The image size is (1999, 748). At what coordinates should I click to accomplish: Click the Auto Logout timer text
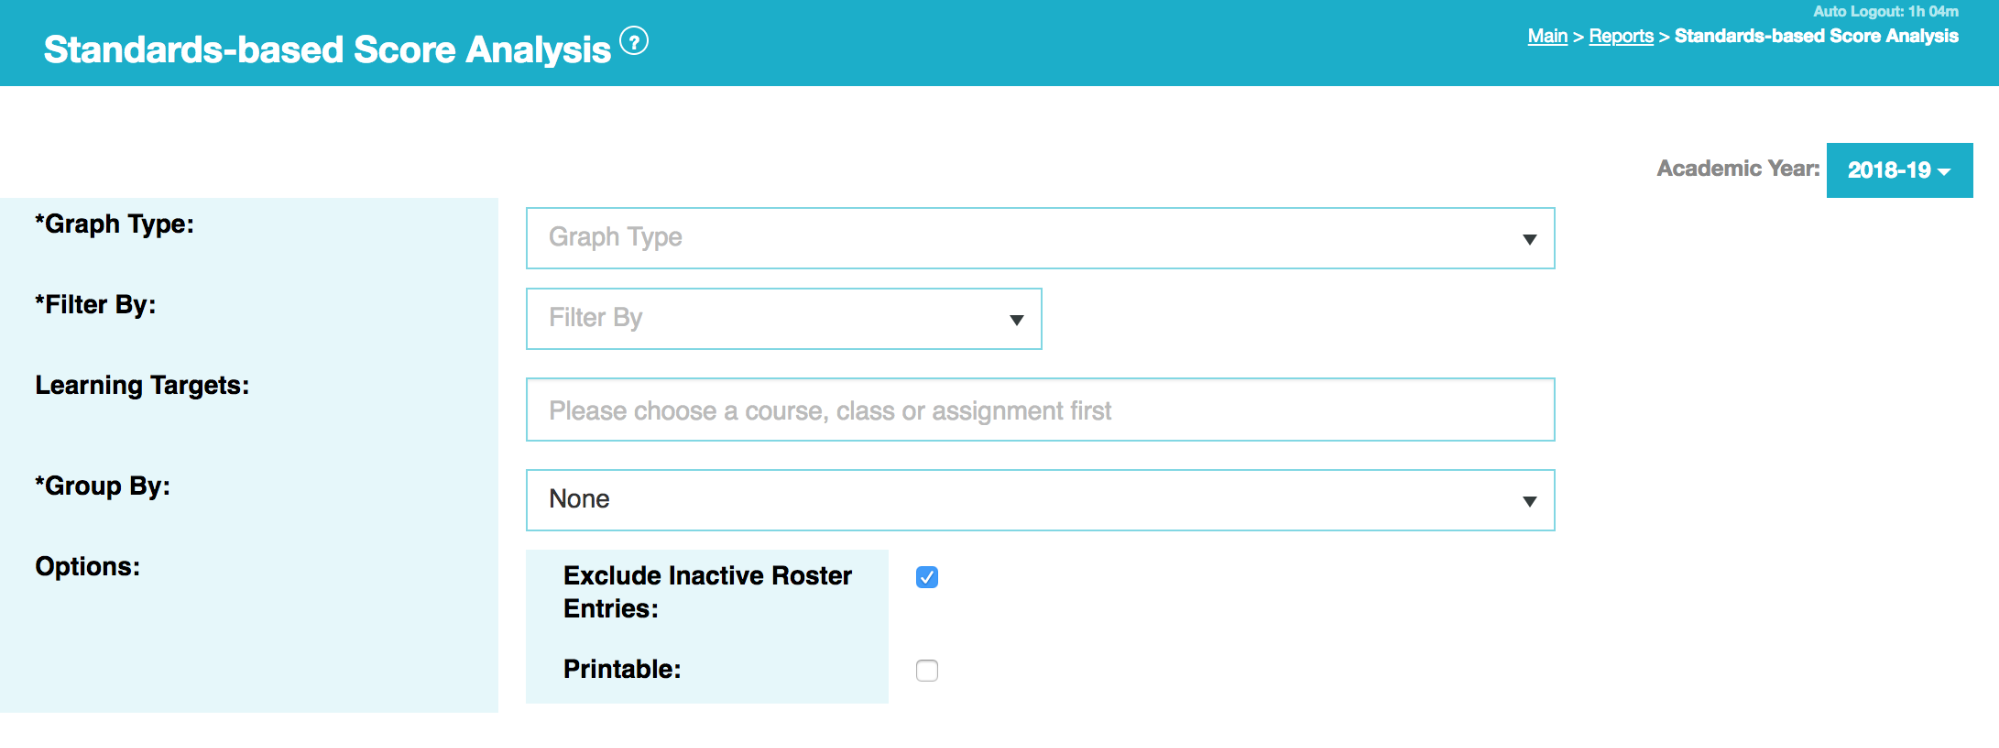[x=1886, y=11]
